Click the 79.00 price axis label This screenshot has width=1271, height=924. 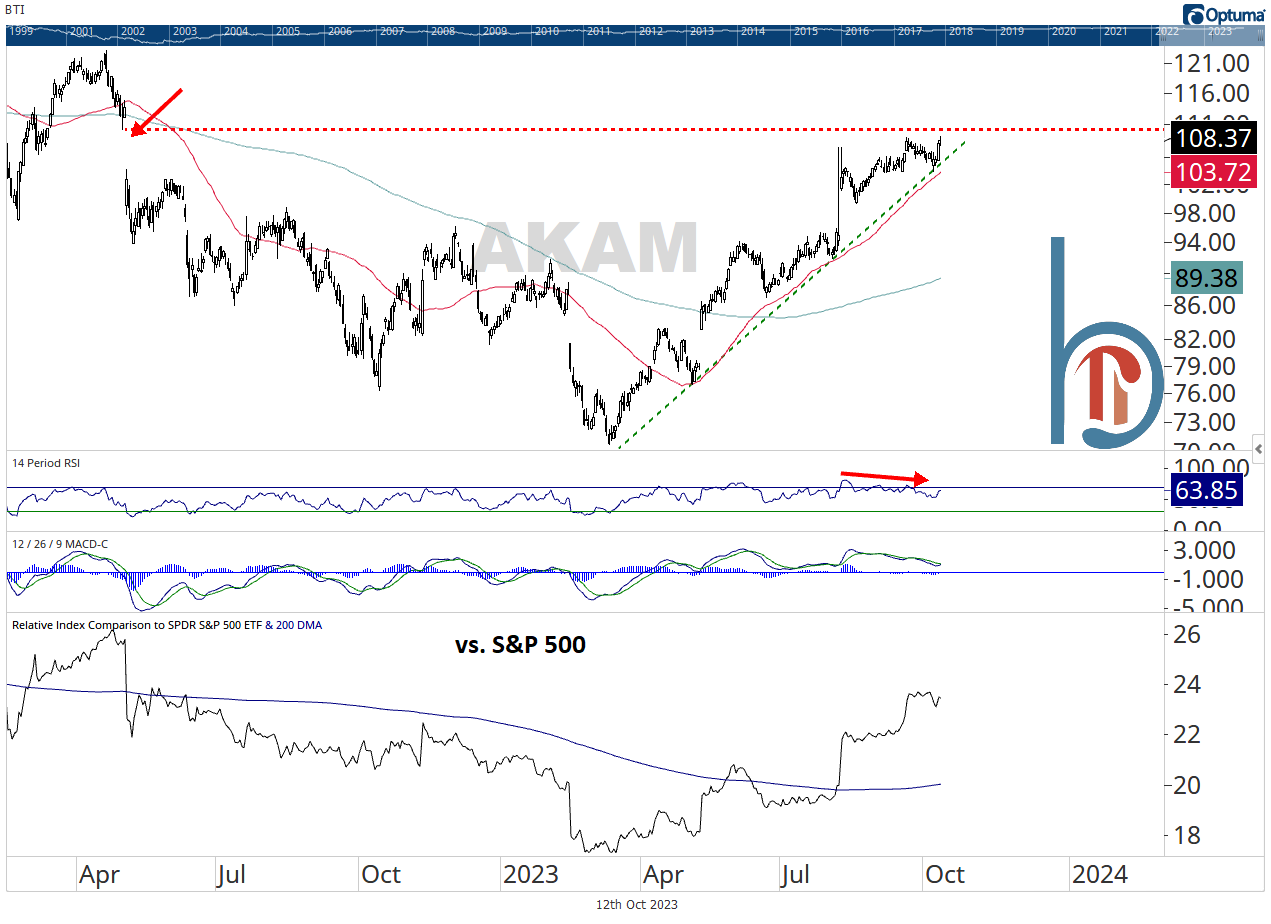tap(1206, 365)
